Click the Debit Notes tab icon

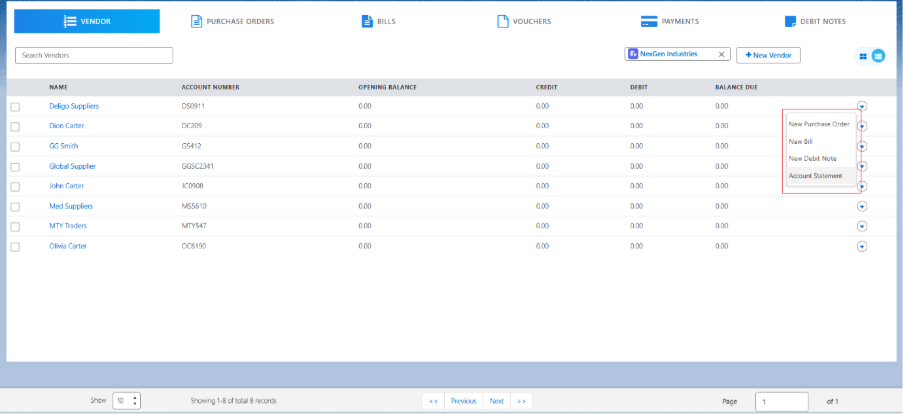791,21
